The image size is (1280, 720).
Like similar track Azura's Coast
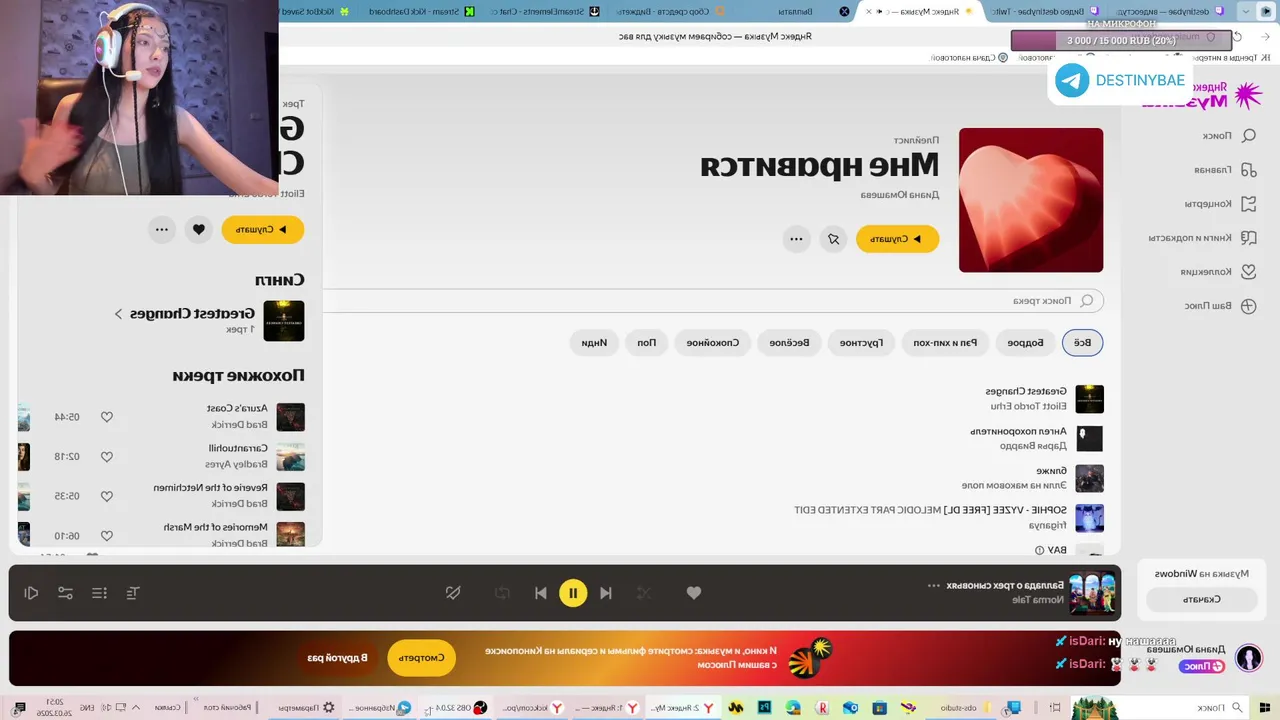coord(107,417)
